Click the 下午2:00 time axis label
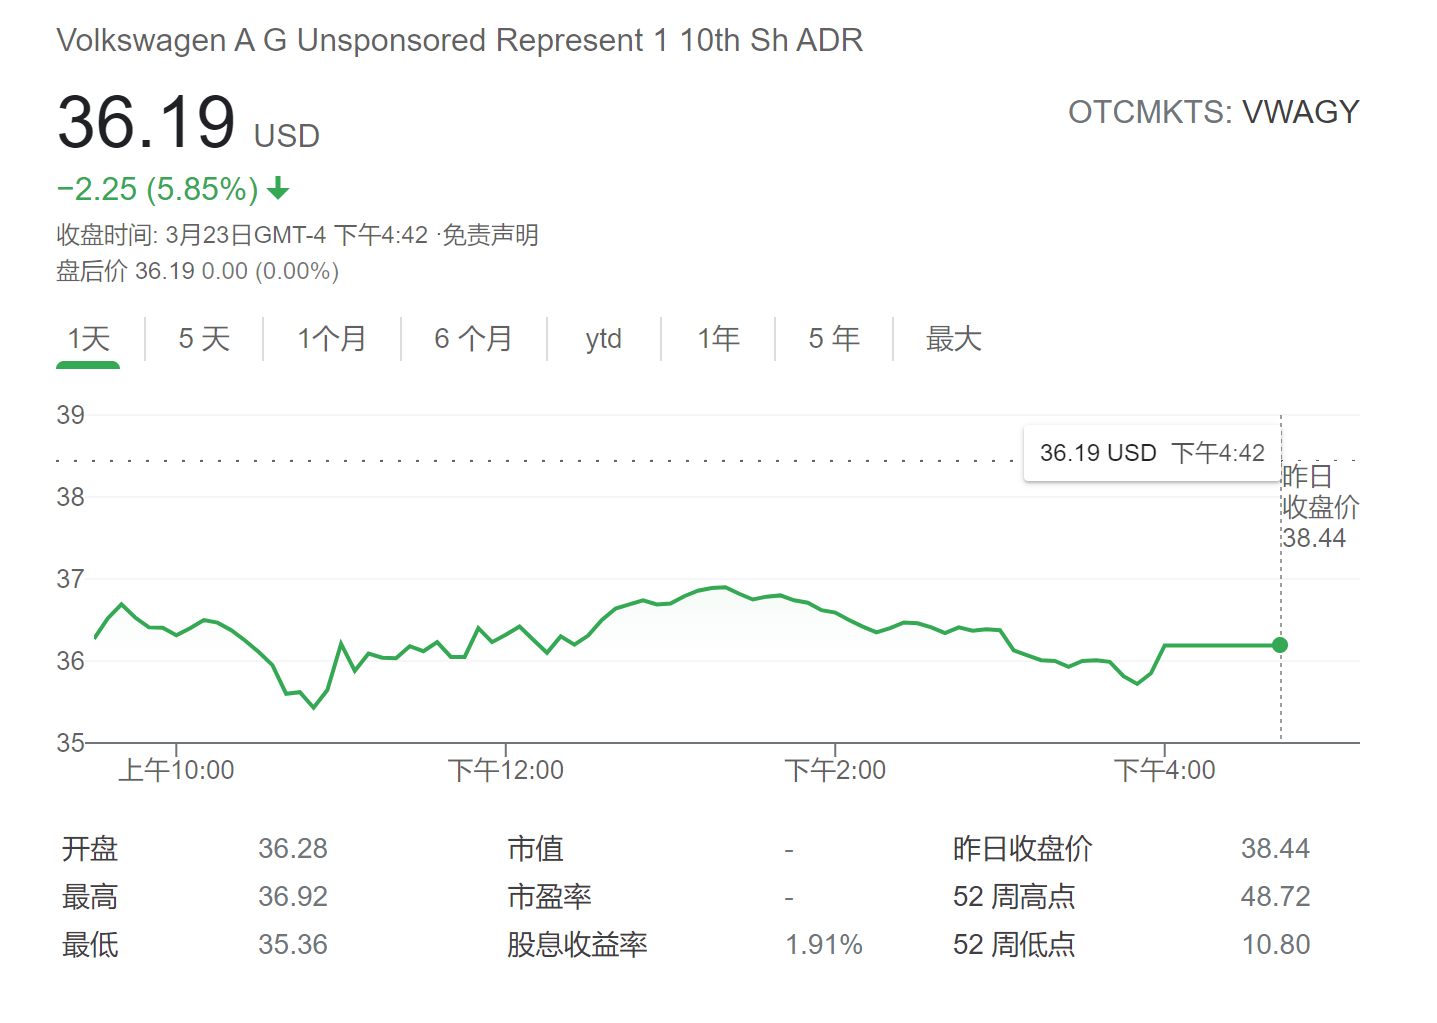Viewport: 1437px width, 1023px height. coord(835,770)
